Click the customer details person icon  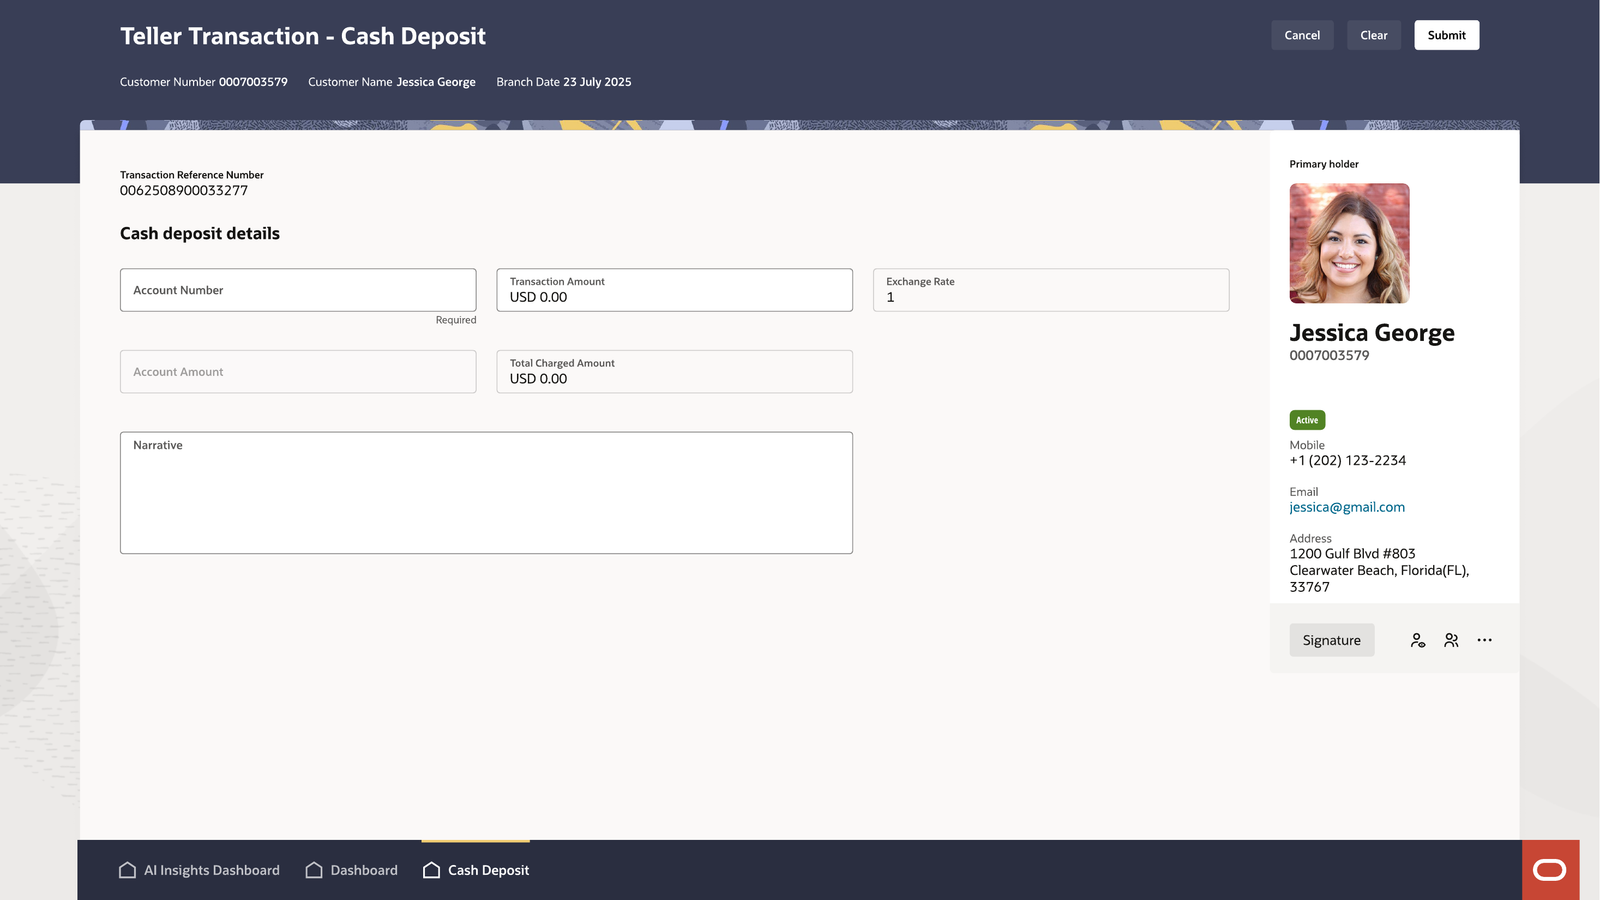coord(1418,641)
